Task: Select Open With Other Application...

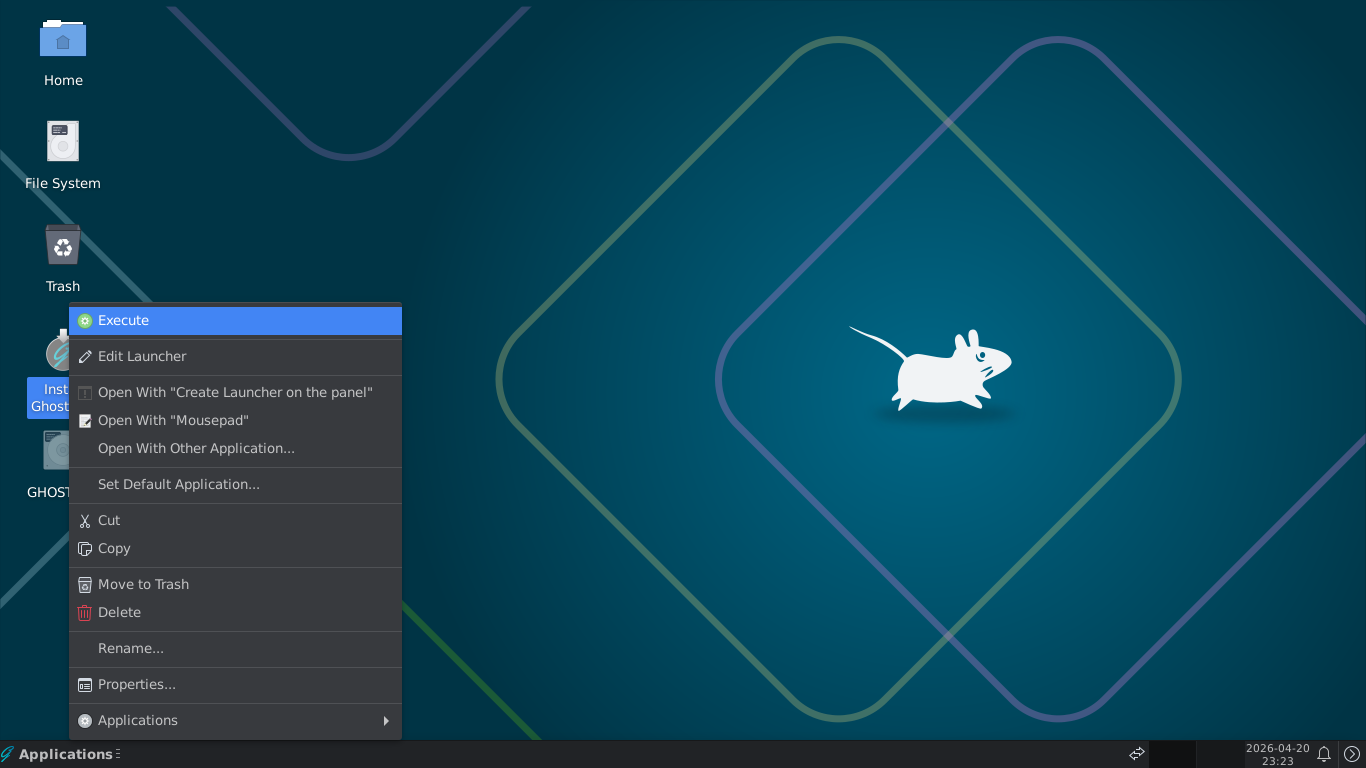Action: tap(235, 449)
